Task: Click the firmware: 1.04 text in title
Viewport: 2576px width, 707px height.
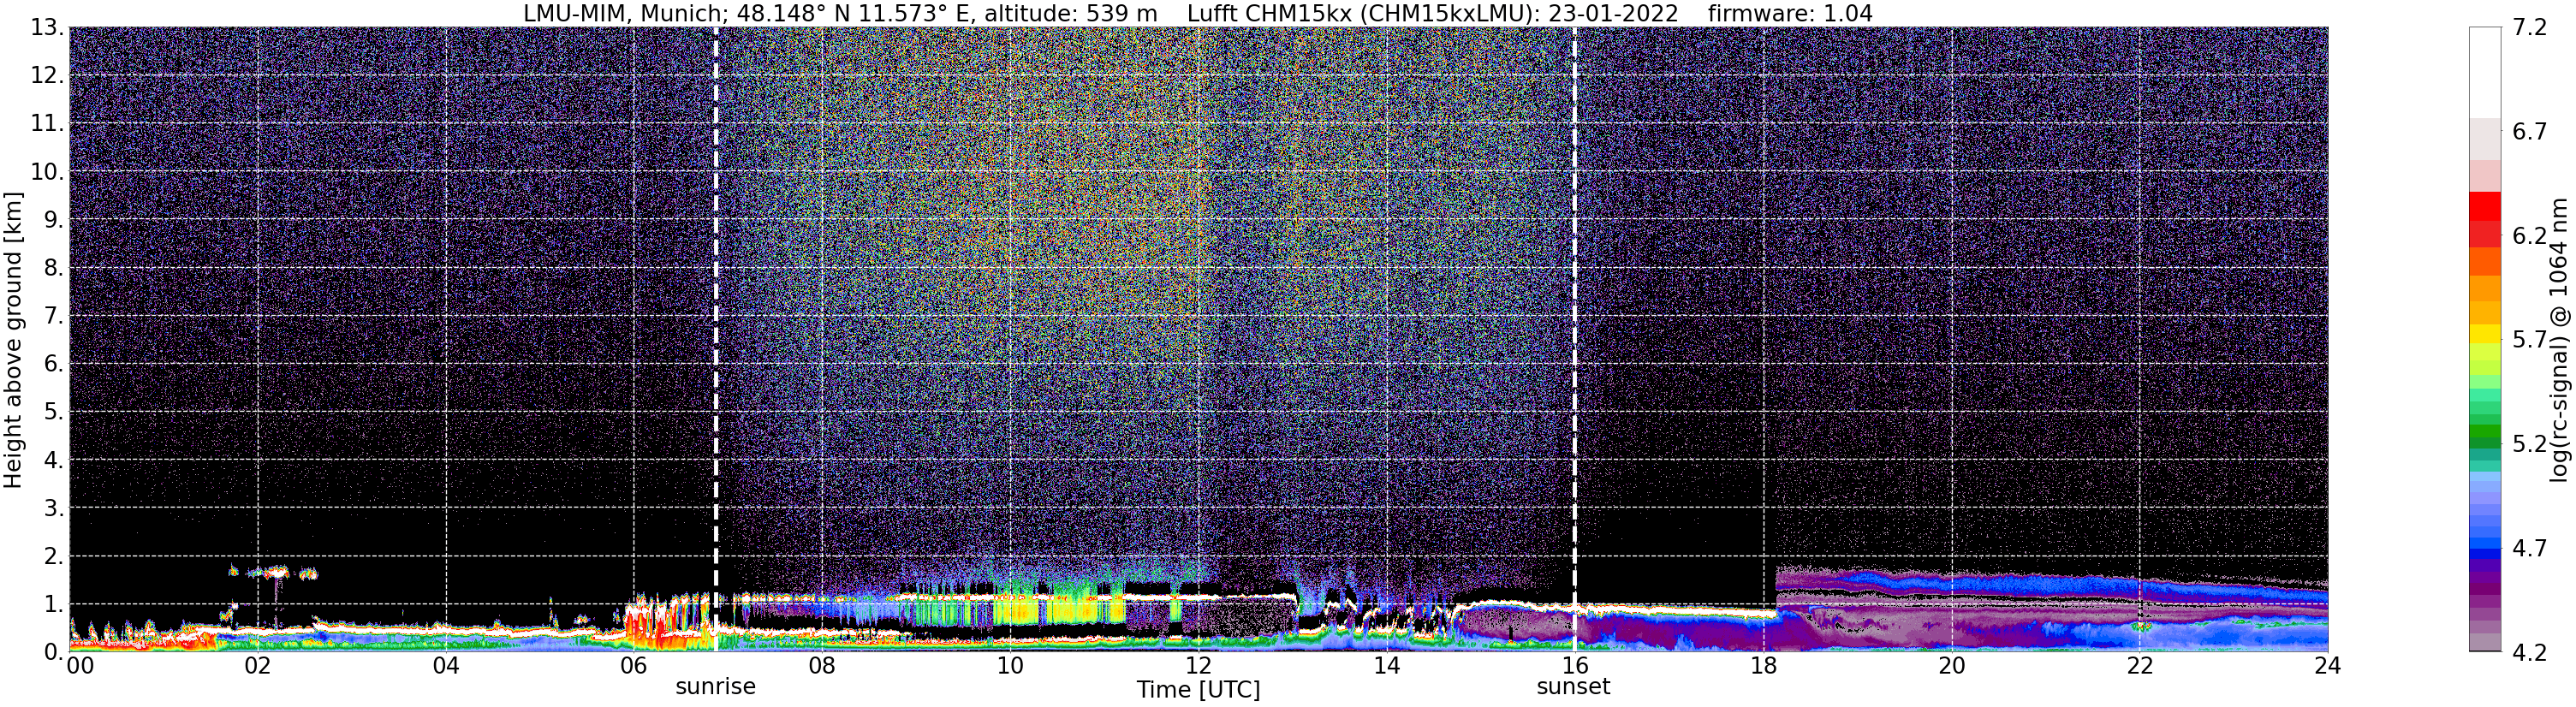Action: [x=1790, y=13]
